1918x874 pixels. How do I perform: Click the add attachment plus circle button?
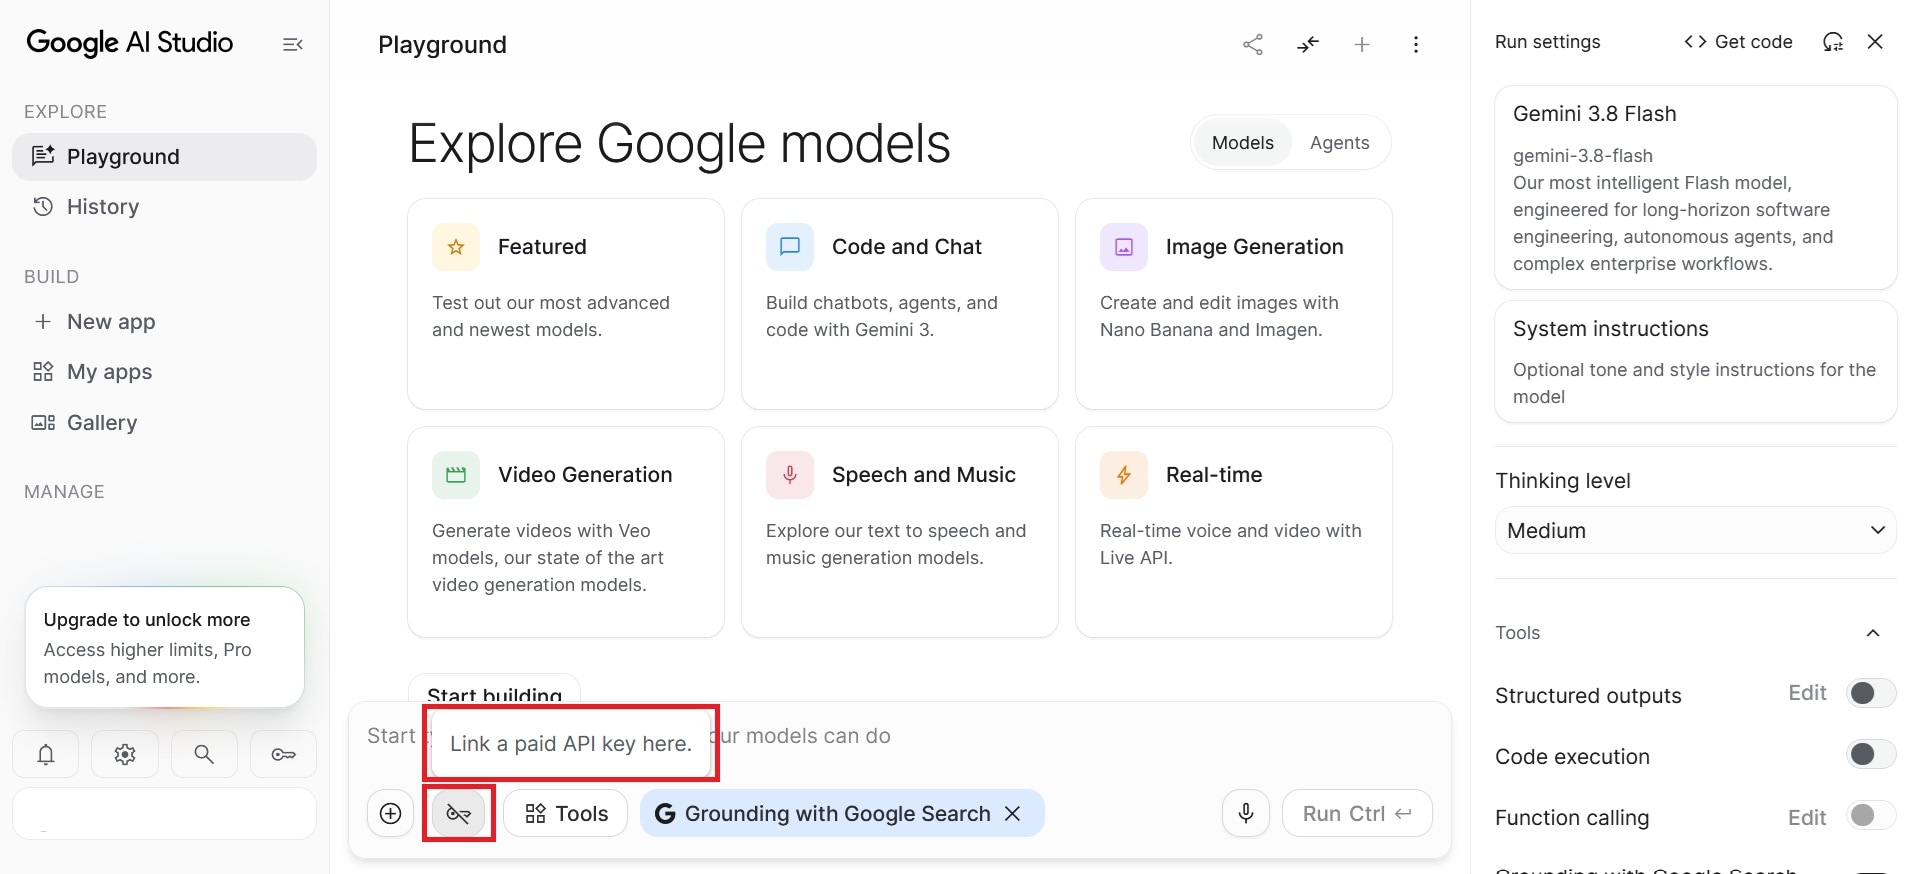(x=391, y=814)
